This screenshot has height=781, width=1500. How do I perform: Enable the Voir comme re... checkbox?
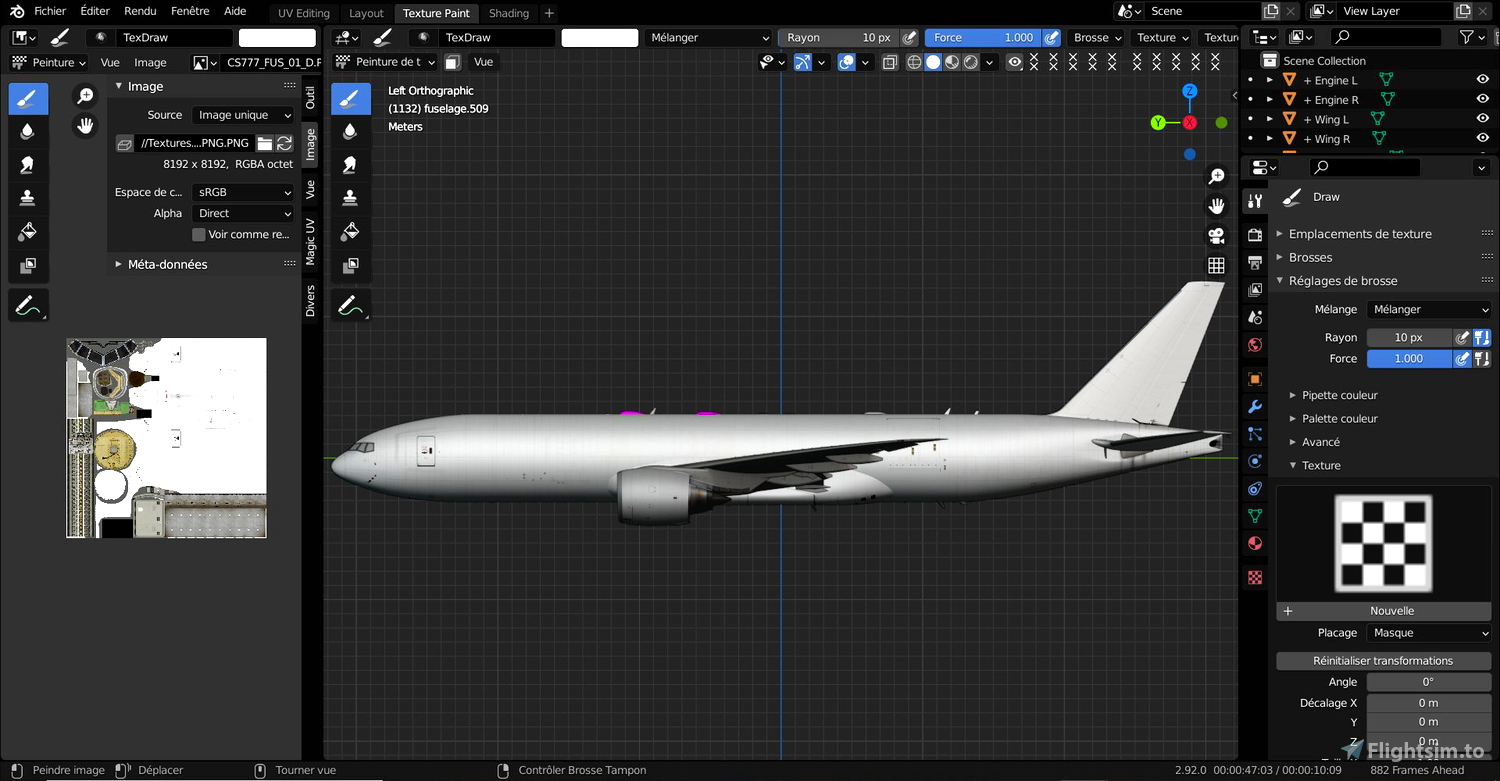coord(197,234)
